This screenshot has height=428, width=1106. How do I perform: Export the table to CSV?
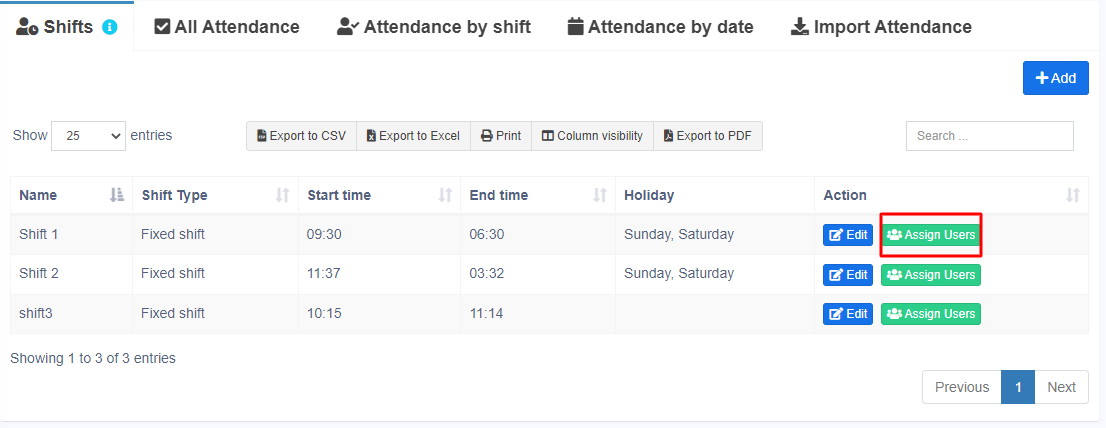pos(301,136)
